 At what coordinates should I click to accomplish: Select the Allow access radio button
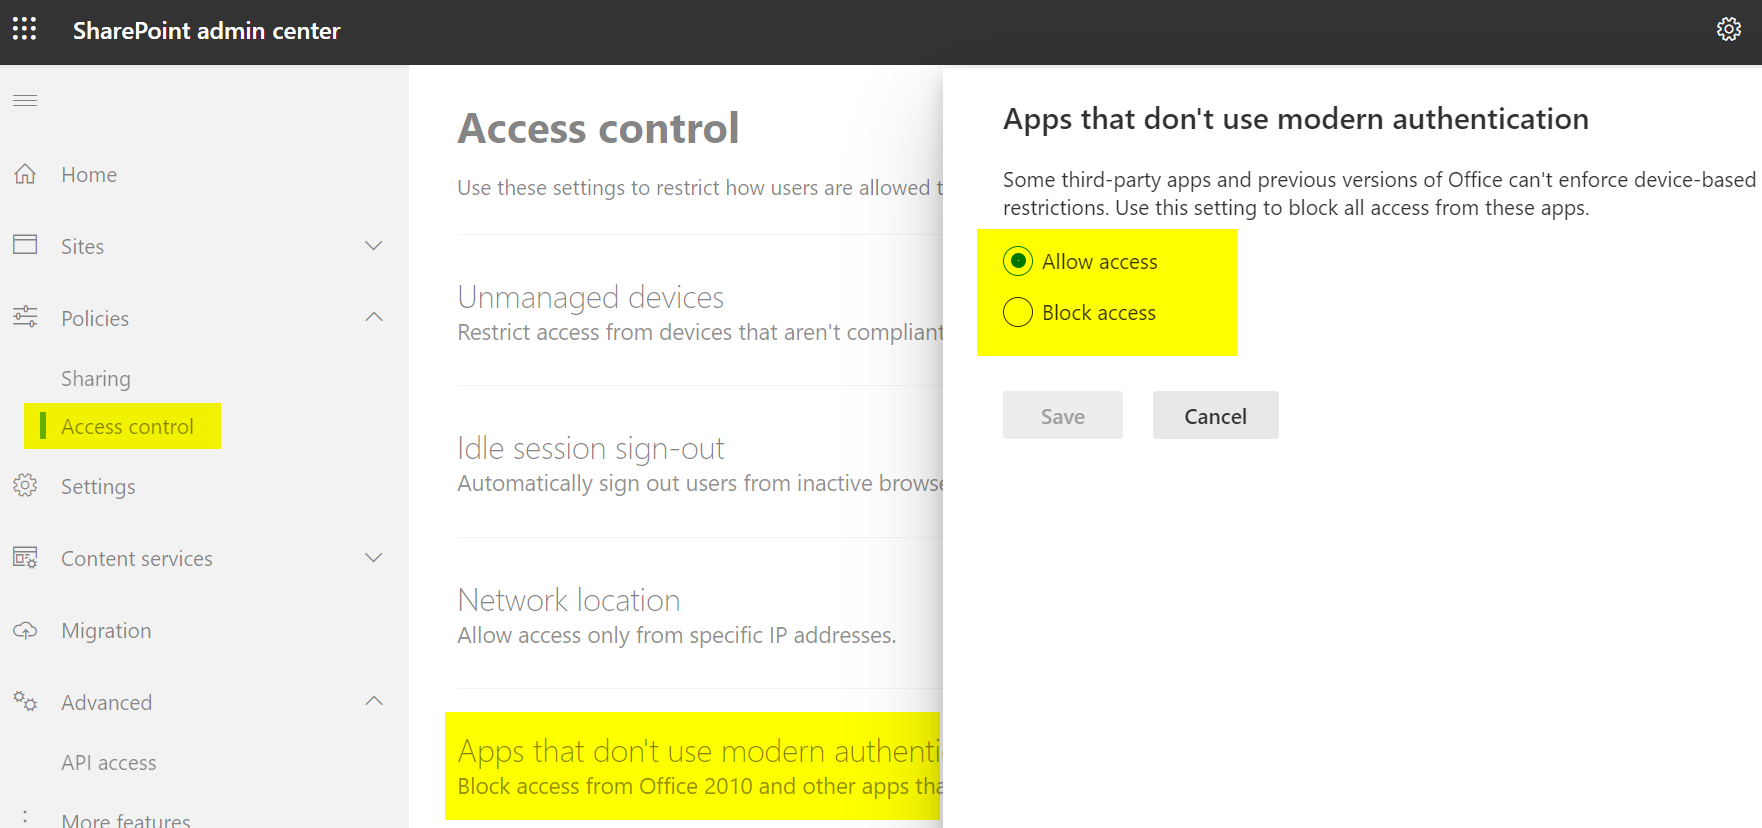1017,260
